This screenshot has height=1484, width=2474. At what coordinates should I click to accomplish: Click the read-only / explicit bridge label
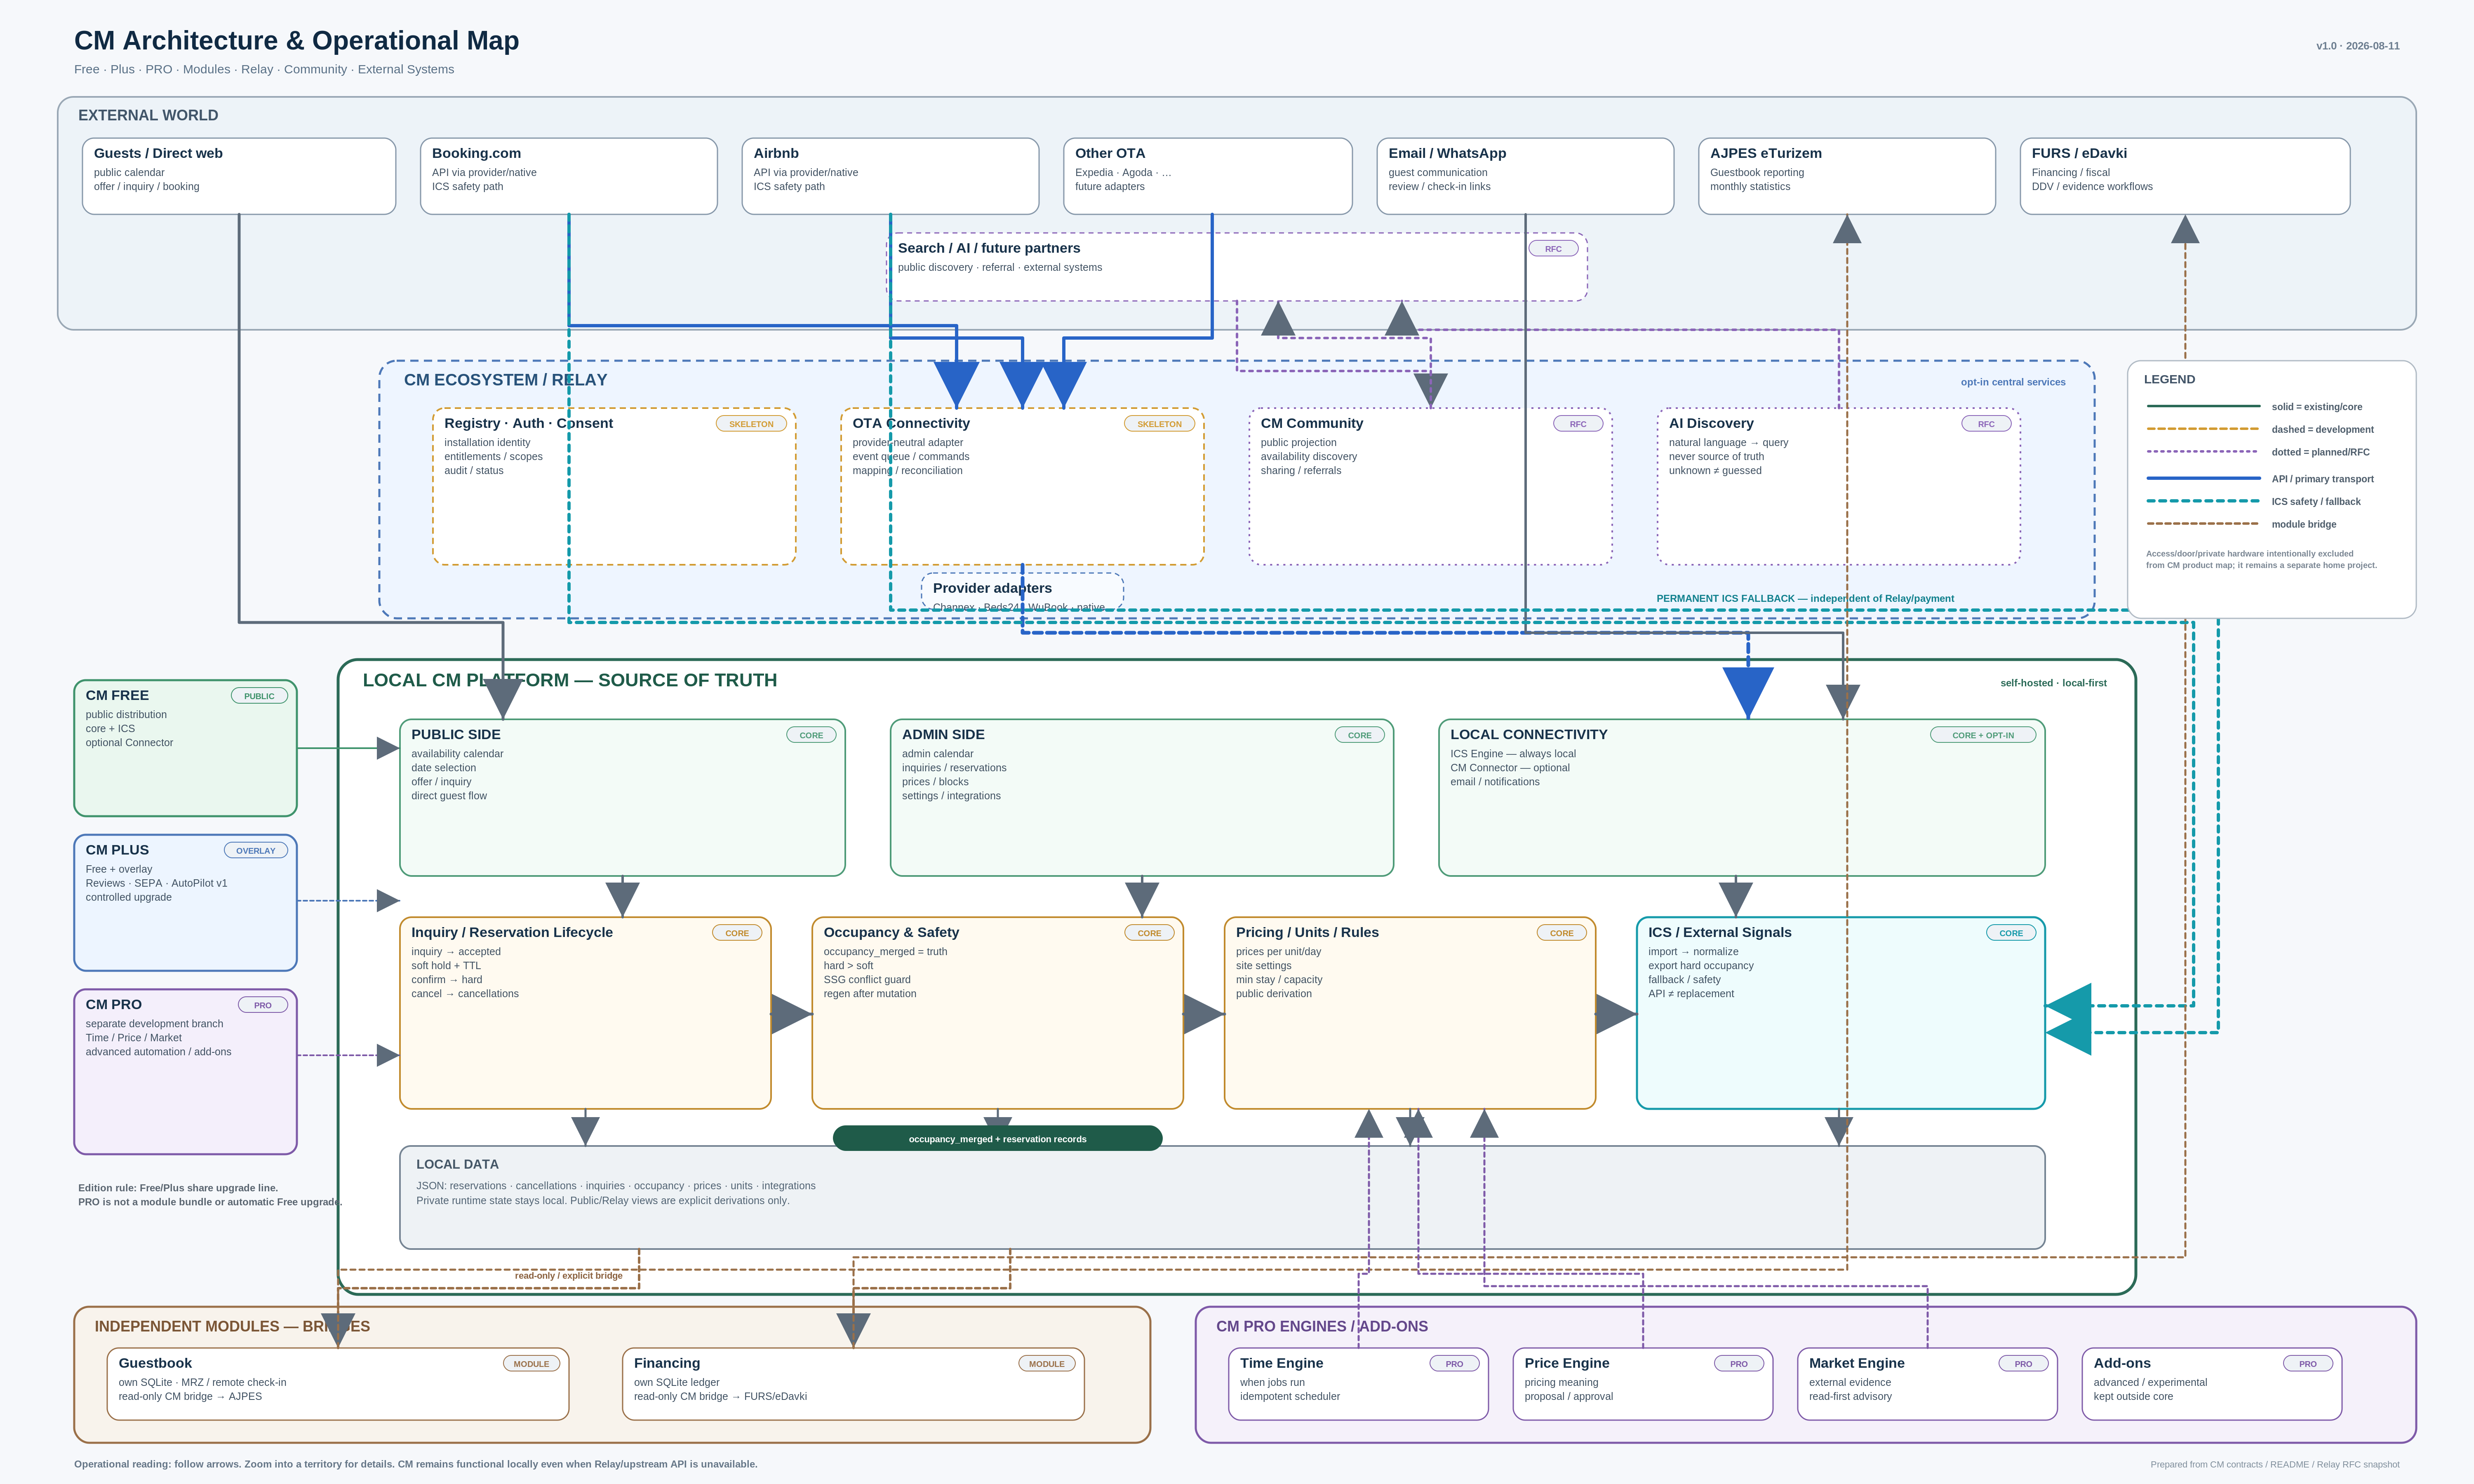[x=568, y=1275]
